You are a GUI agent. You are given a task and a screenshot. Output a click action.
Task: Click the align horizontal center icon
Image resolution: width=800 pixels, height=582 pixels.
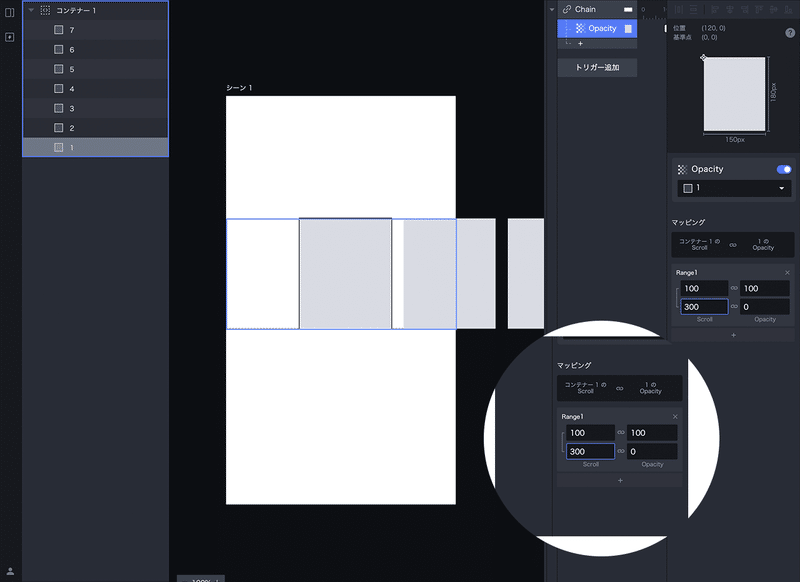(730, 9)
